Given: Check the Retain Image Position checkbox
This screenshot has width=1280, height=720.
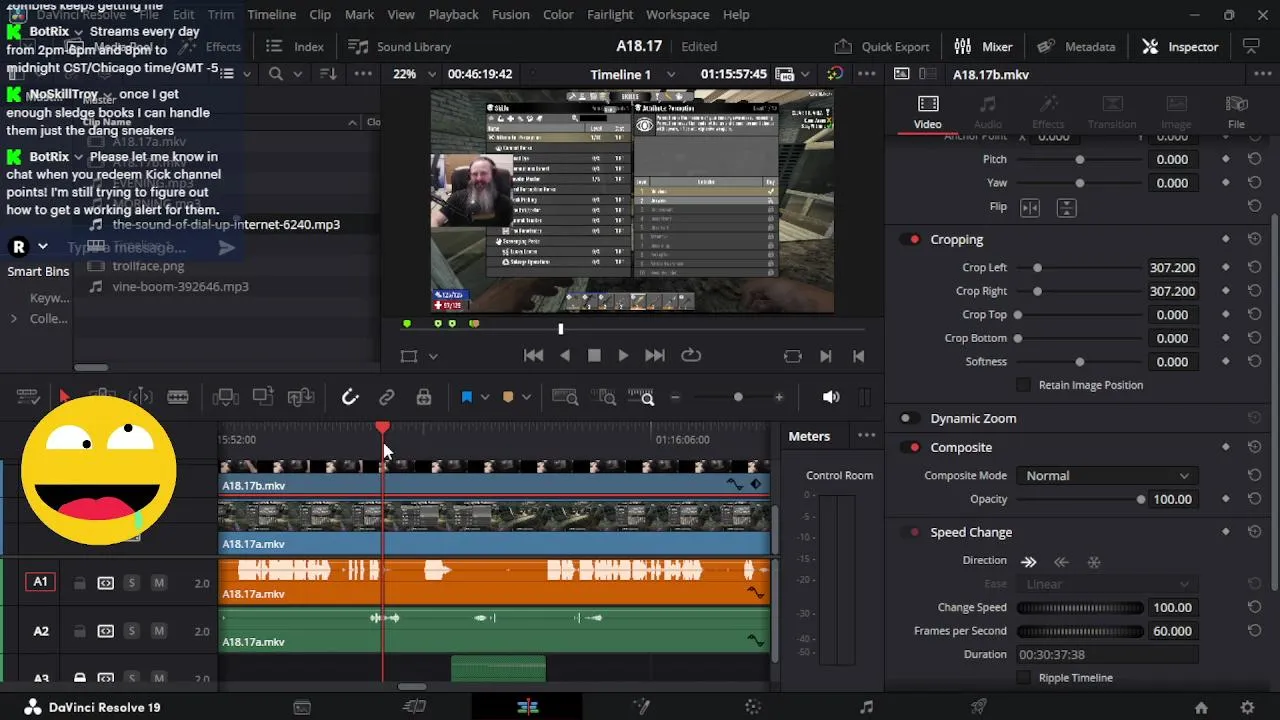Looking at the screenshot, I should [1023, 385].
